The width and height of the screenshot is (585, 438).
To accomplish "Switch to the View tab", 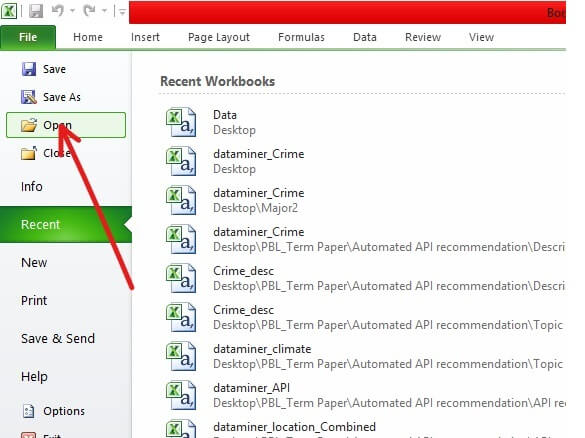I will (x=482, y=37).
